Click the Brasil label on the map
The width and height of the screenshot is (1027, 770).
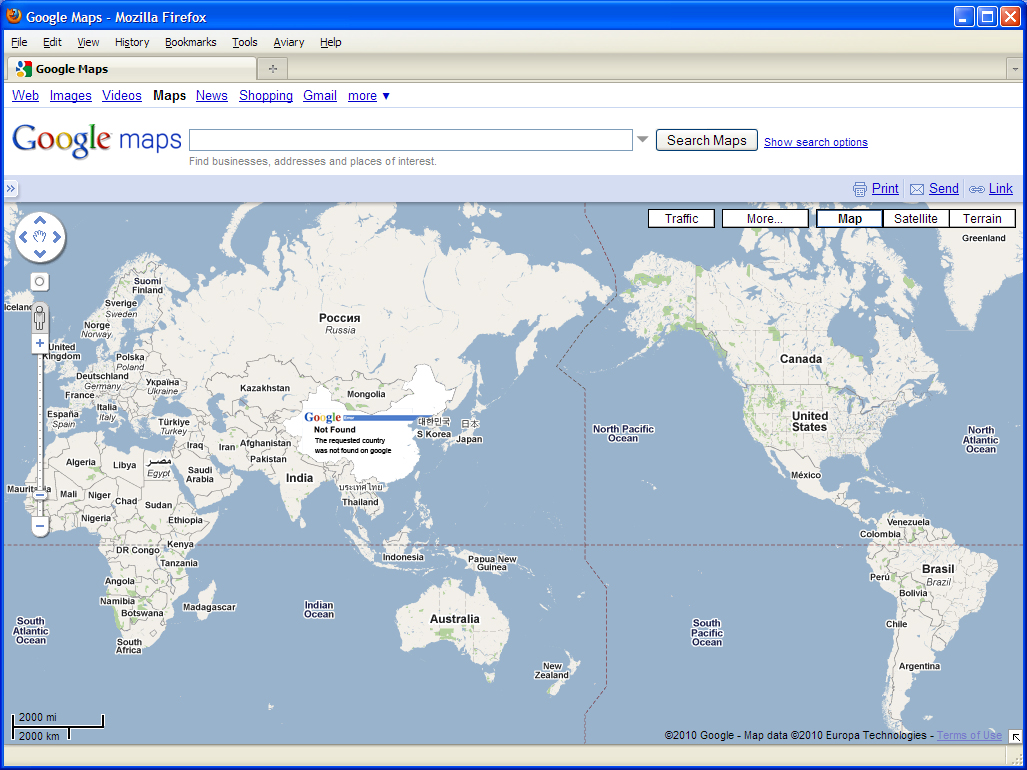pyautogui.click(x=938, y=569)
